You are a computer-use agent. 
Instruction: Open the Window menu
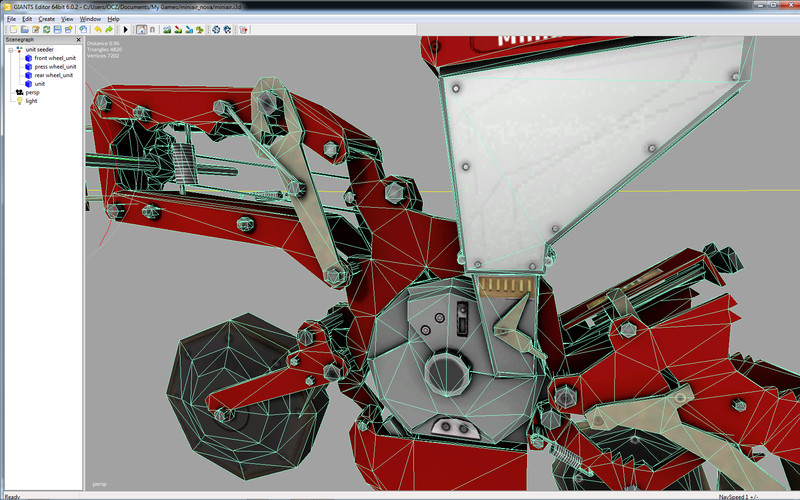pos(90,19)
